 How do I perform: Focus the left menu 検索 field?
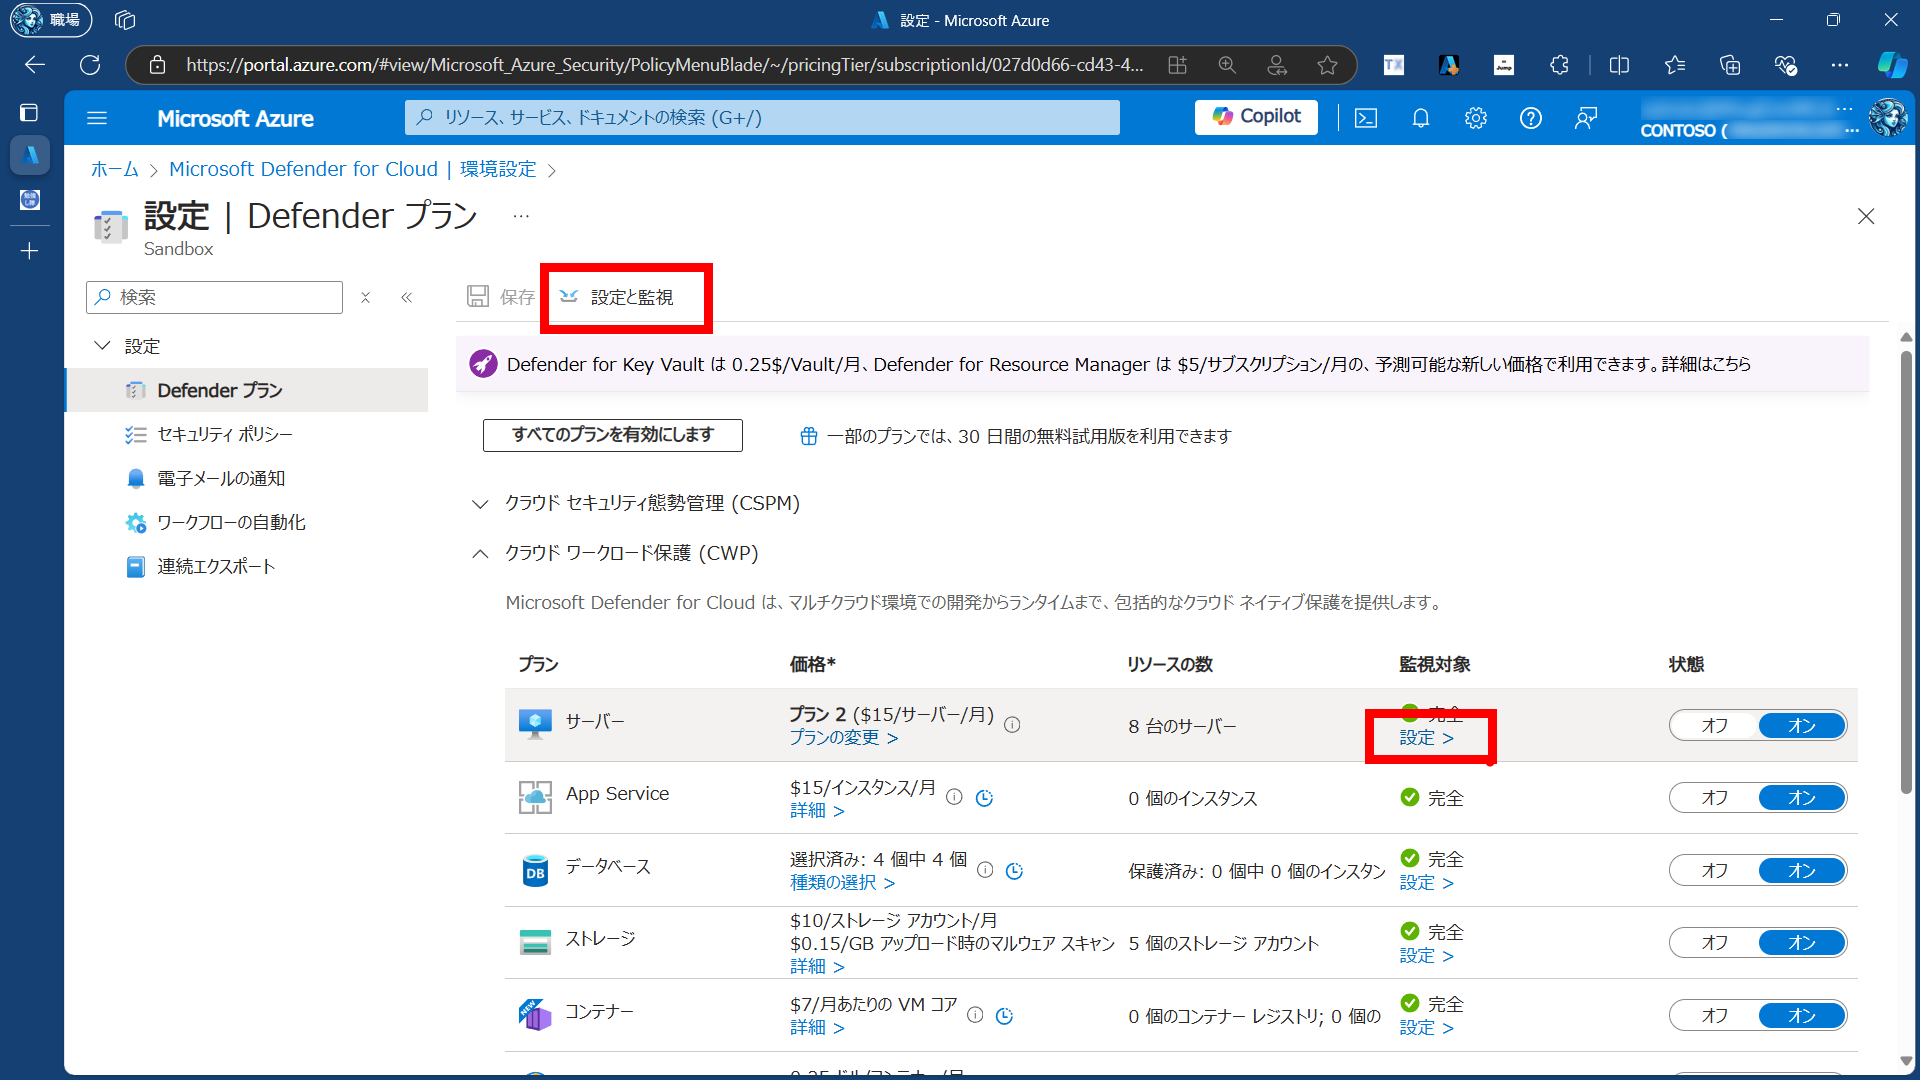click(215, 297)
